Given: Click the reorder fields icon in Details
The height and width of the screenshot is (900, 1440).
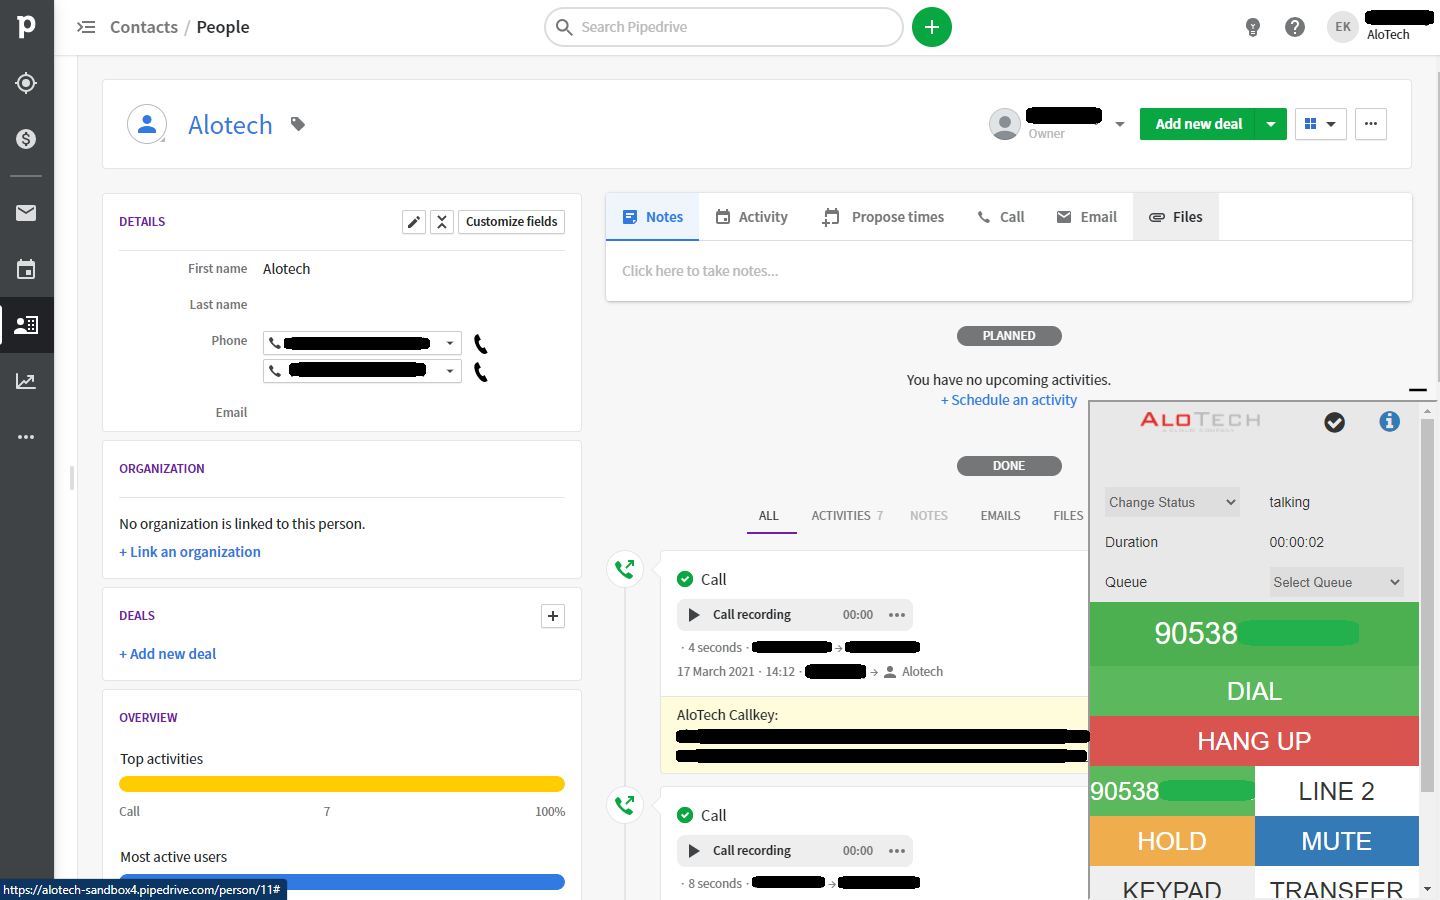Looking at the screenshot, I should pyautogui.click(x=442, y=222).
